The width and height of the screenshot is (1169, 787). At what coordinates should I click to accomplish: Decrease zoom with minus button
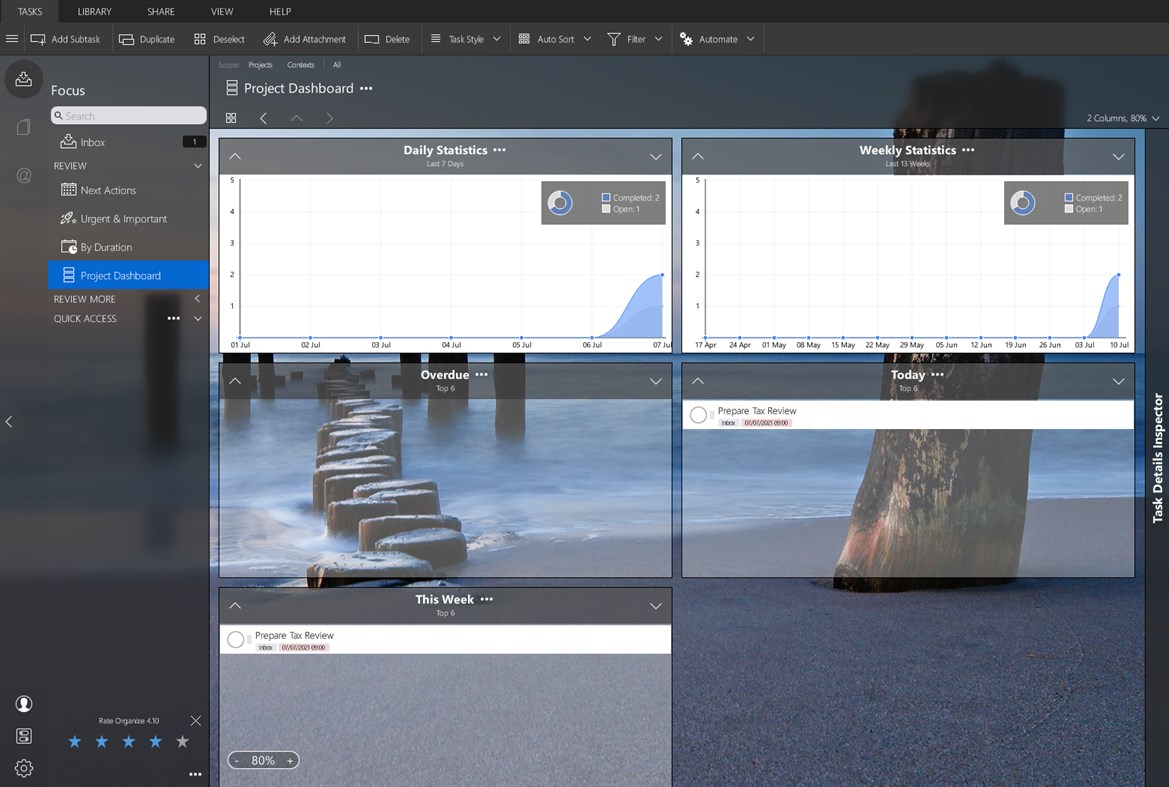[x=237, y=760]
